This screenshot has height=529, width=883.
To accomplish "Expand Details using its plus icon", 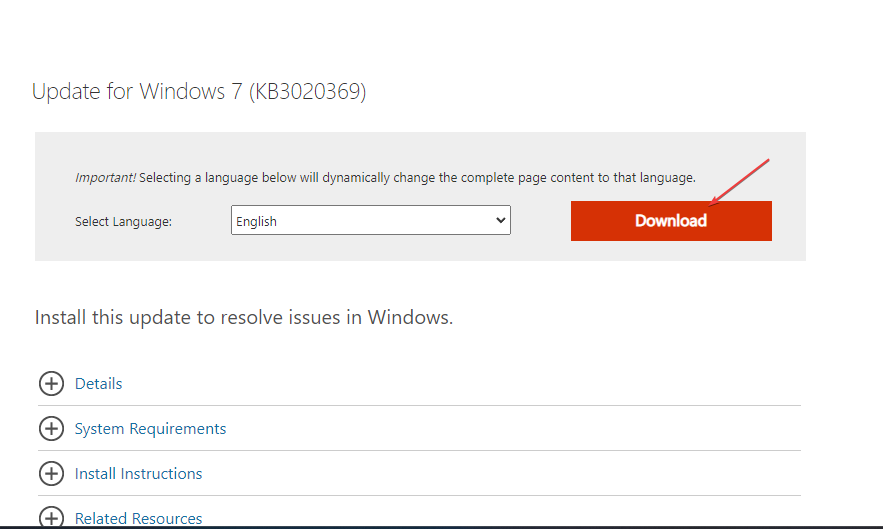I will click(x=51, y=384).
